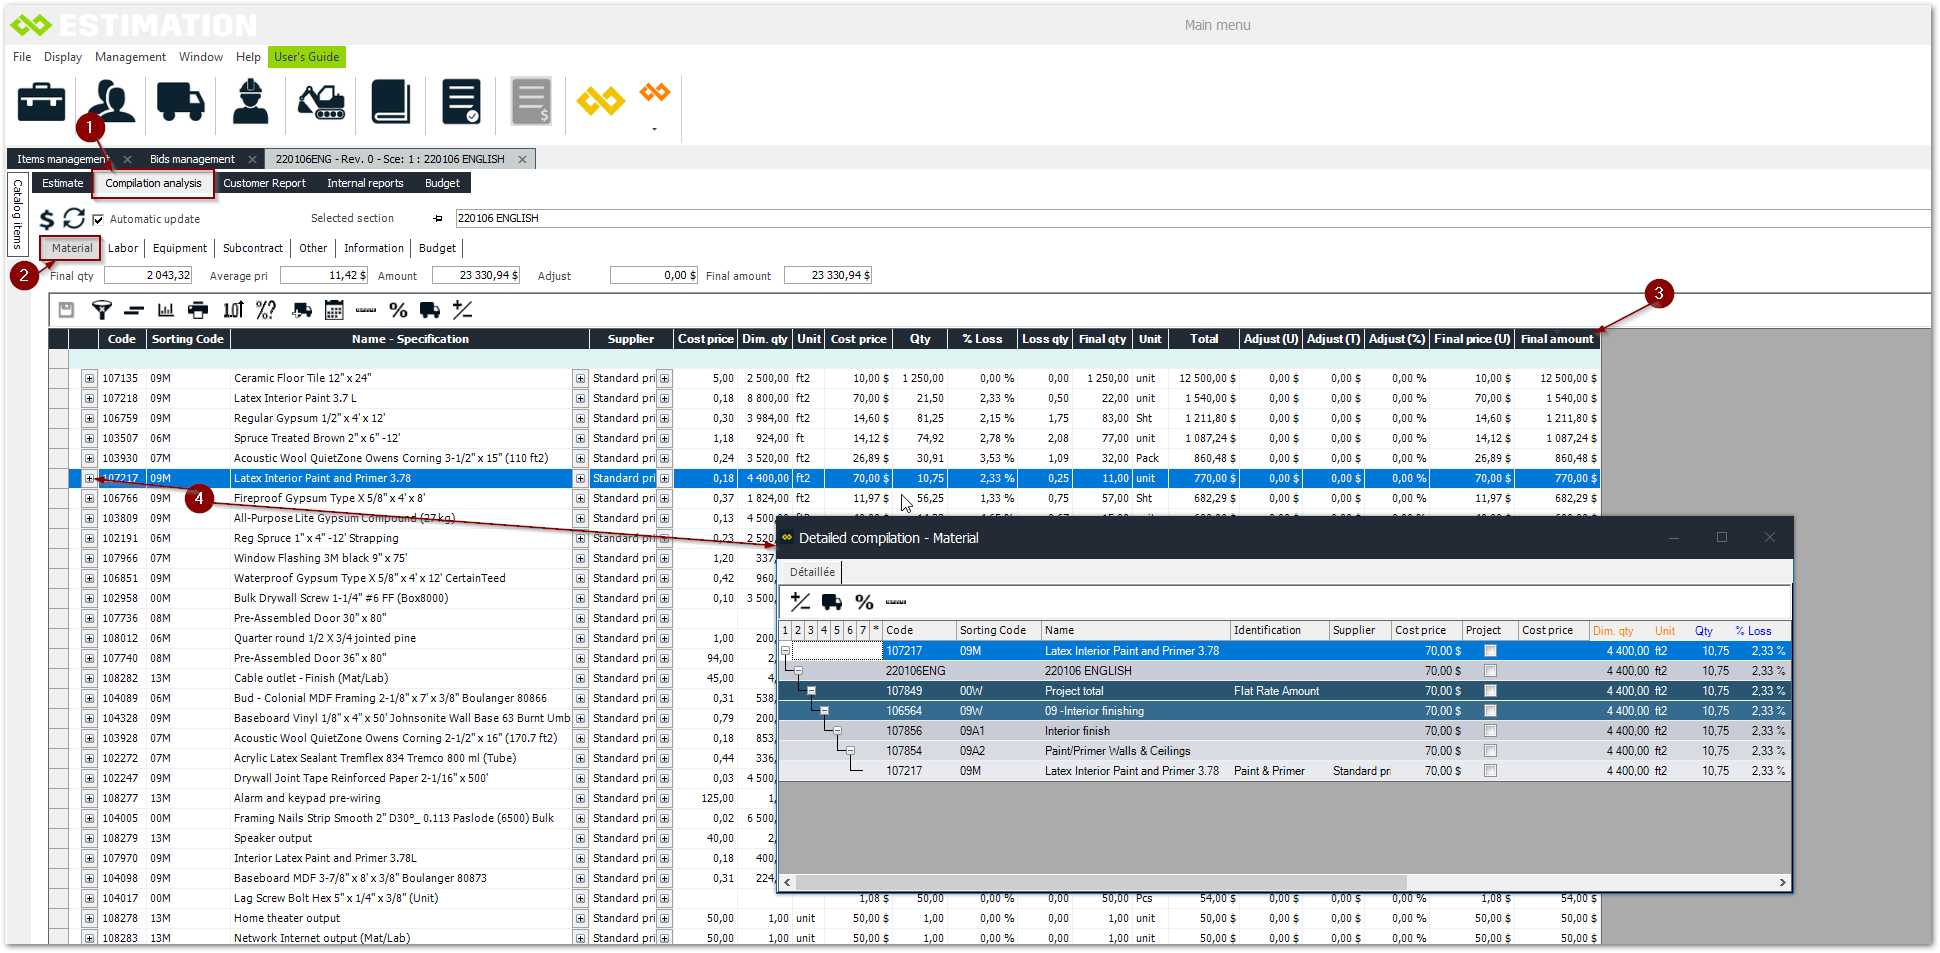Viewport: 1940px width, 953px height.
Task: Click the delivery truck icon in main toolbar
Action: point(180,102)
